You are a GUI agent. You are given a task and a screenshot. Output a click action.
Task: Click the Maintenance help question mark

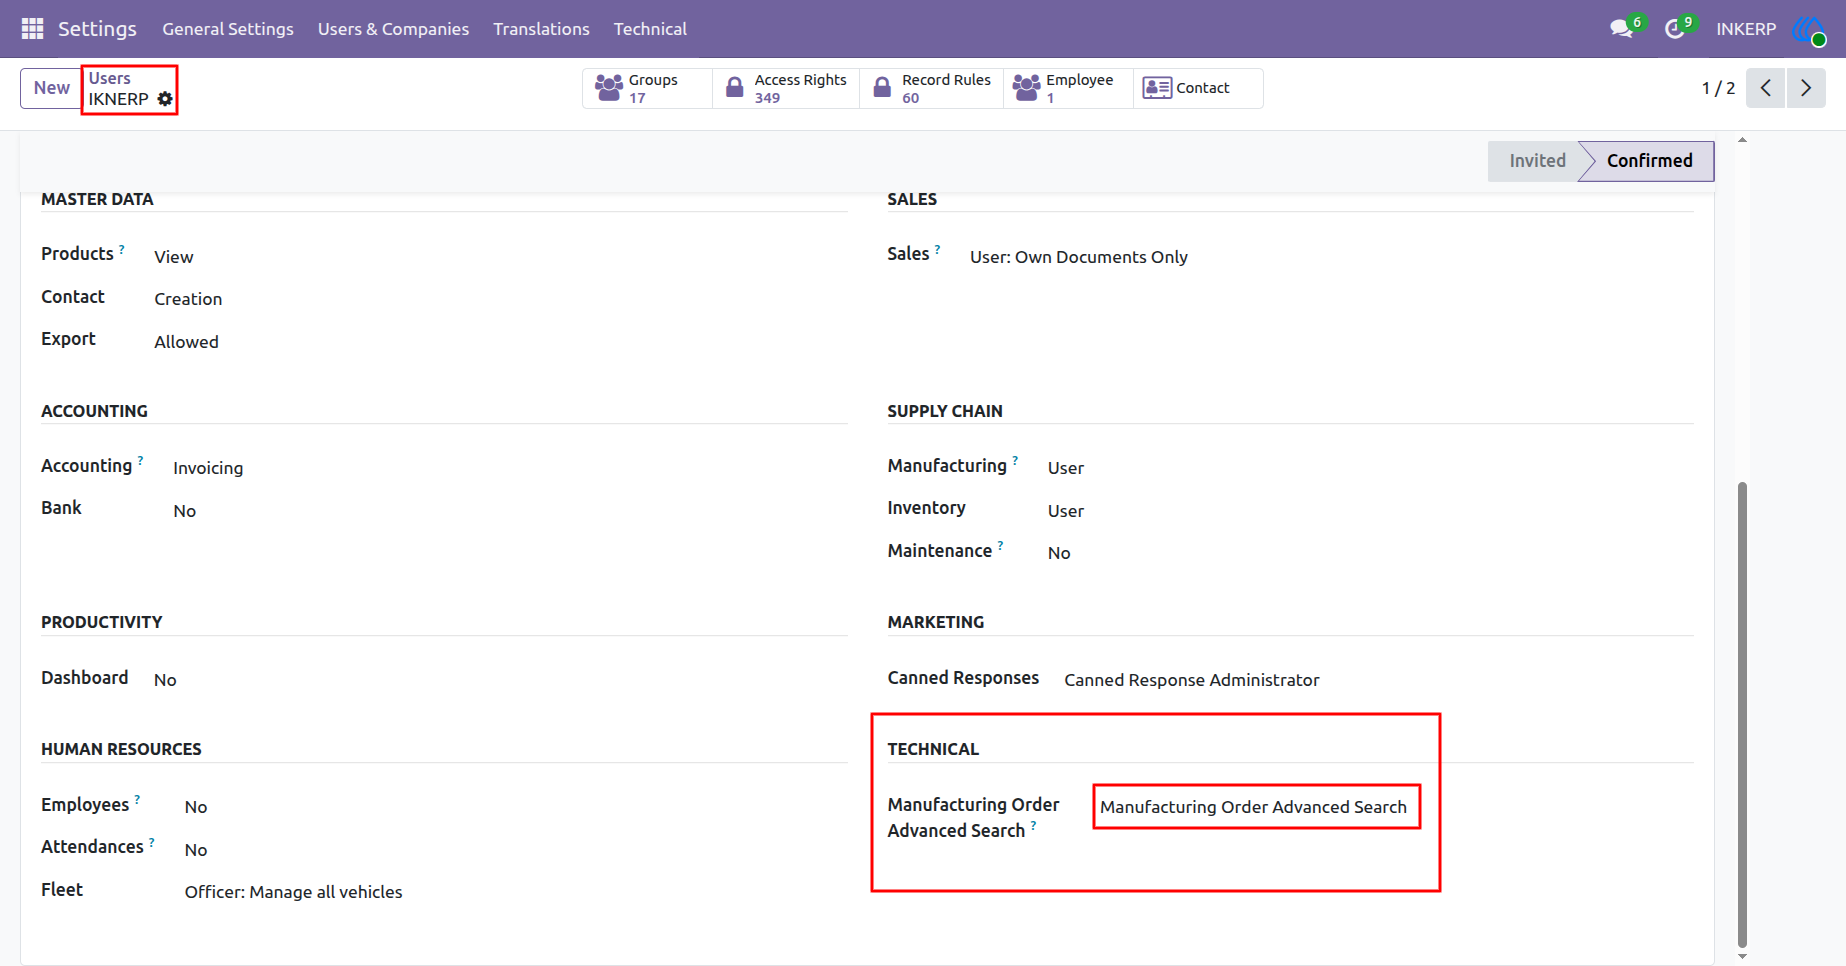(x=1000, y=546)
